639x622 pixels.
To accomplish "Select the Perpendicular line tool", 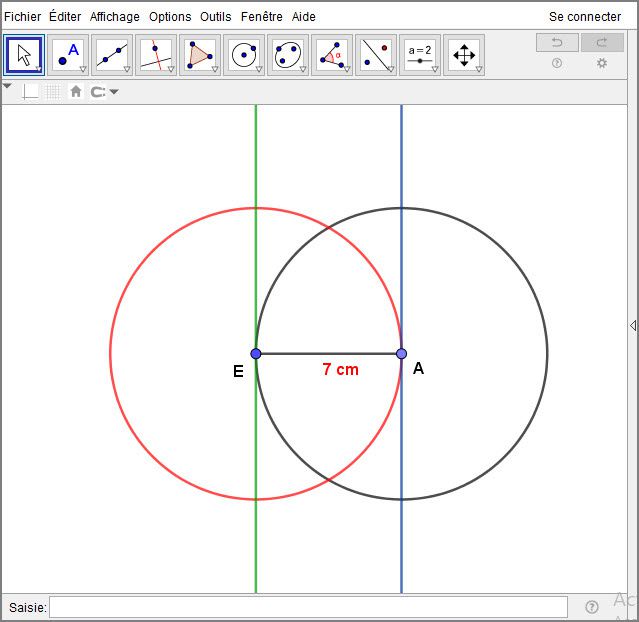I will (156, 55).
